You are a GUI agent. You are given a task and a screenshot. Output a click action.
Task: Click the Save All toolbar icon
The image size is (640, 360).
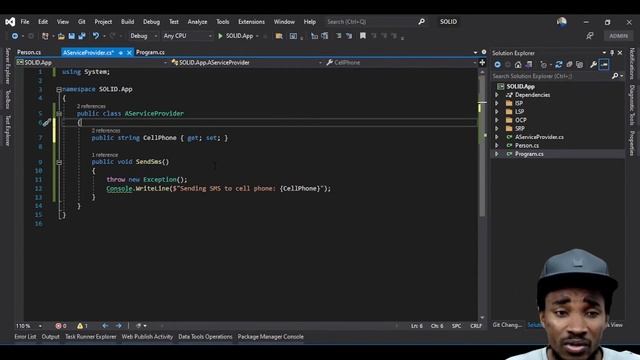coord(82,36)
